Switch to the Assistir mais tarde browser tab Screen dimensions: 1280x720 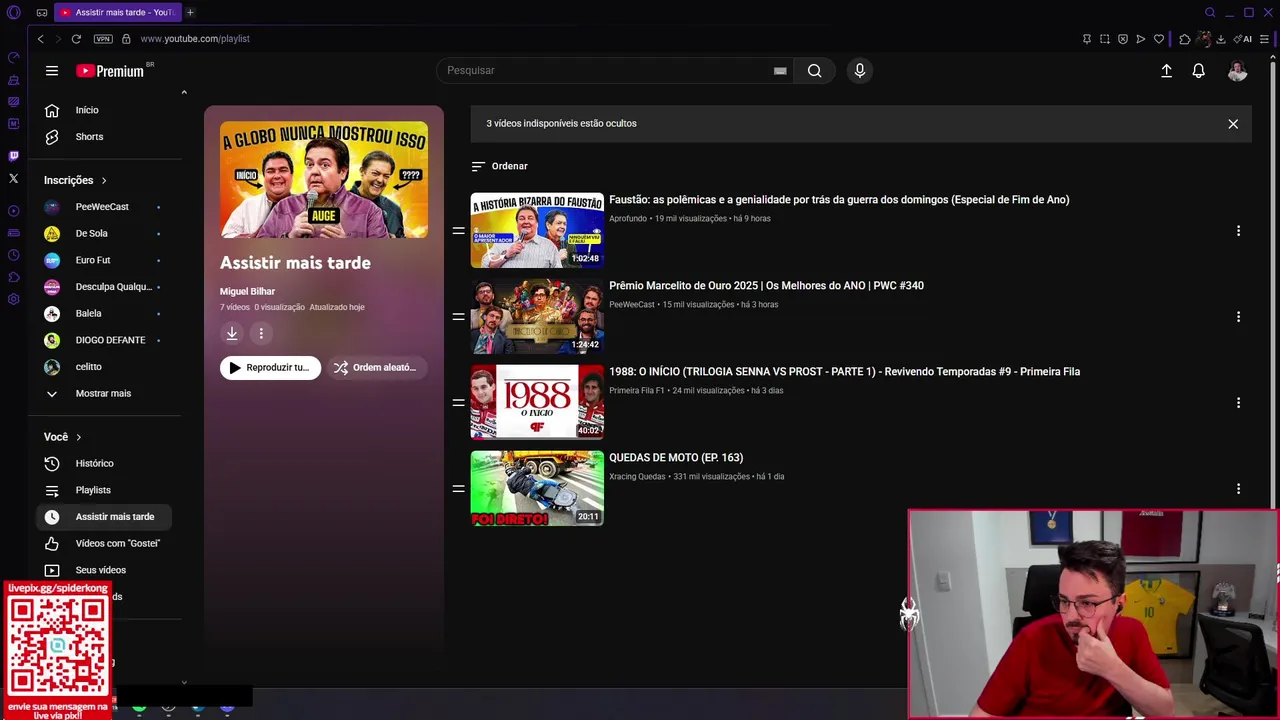116,13
